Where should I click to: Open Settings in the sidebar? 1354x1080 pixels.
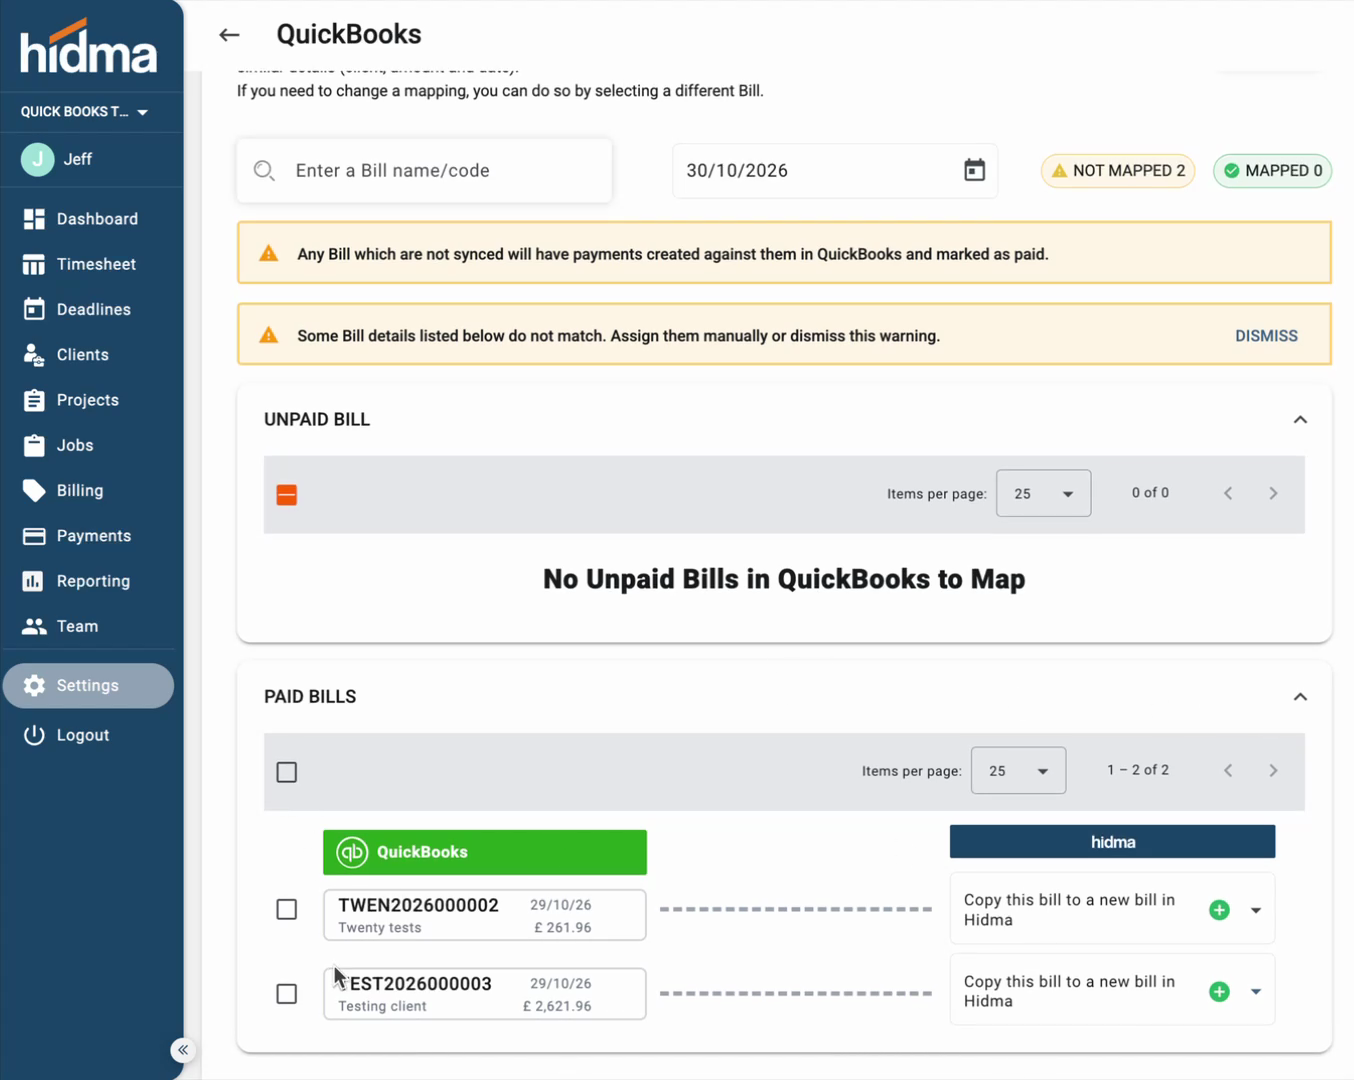[89, 686]
